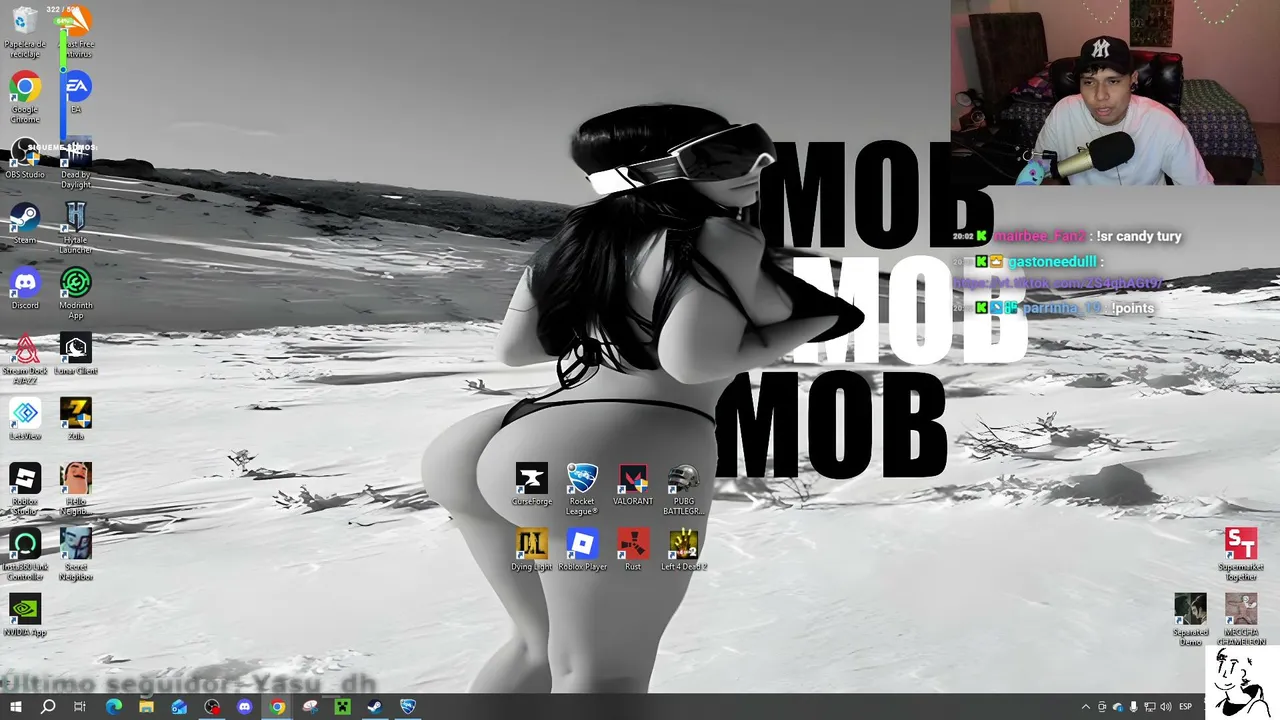Select the PUBG BATTLEGROUNDS shortcut

684,489
